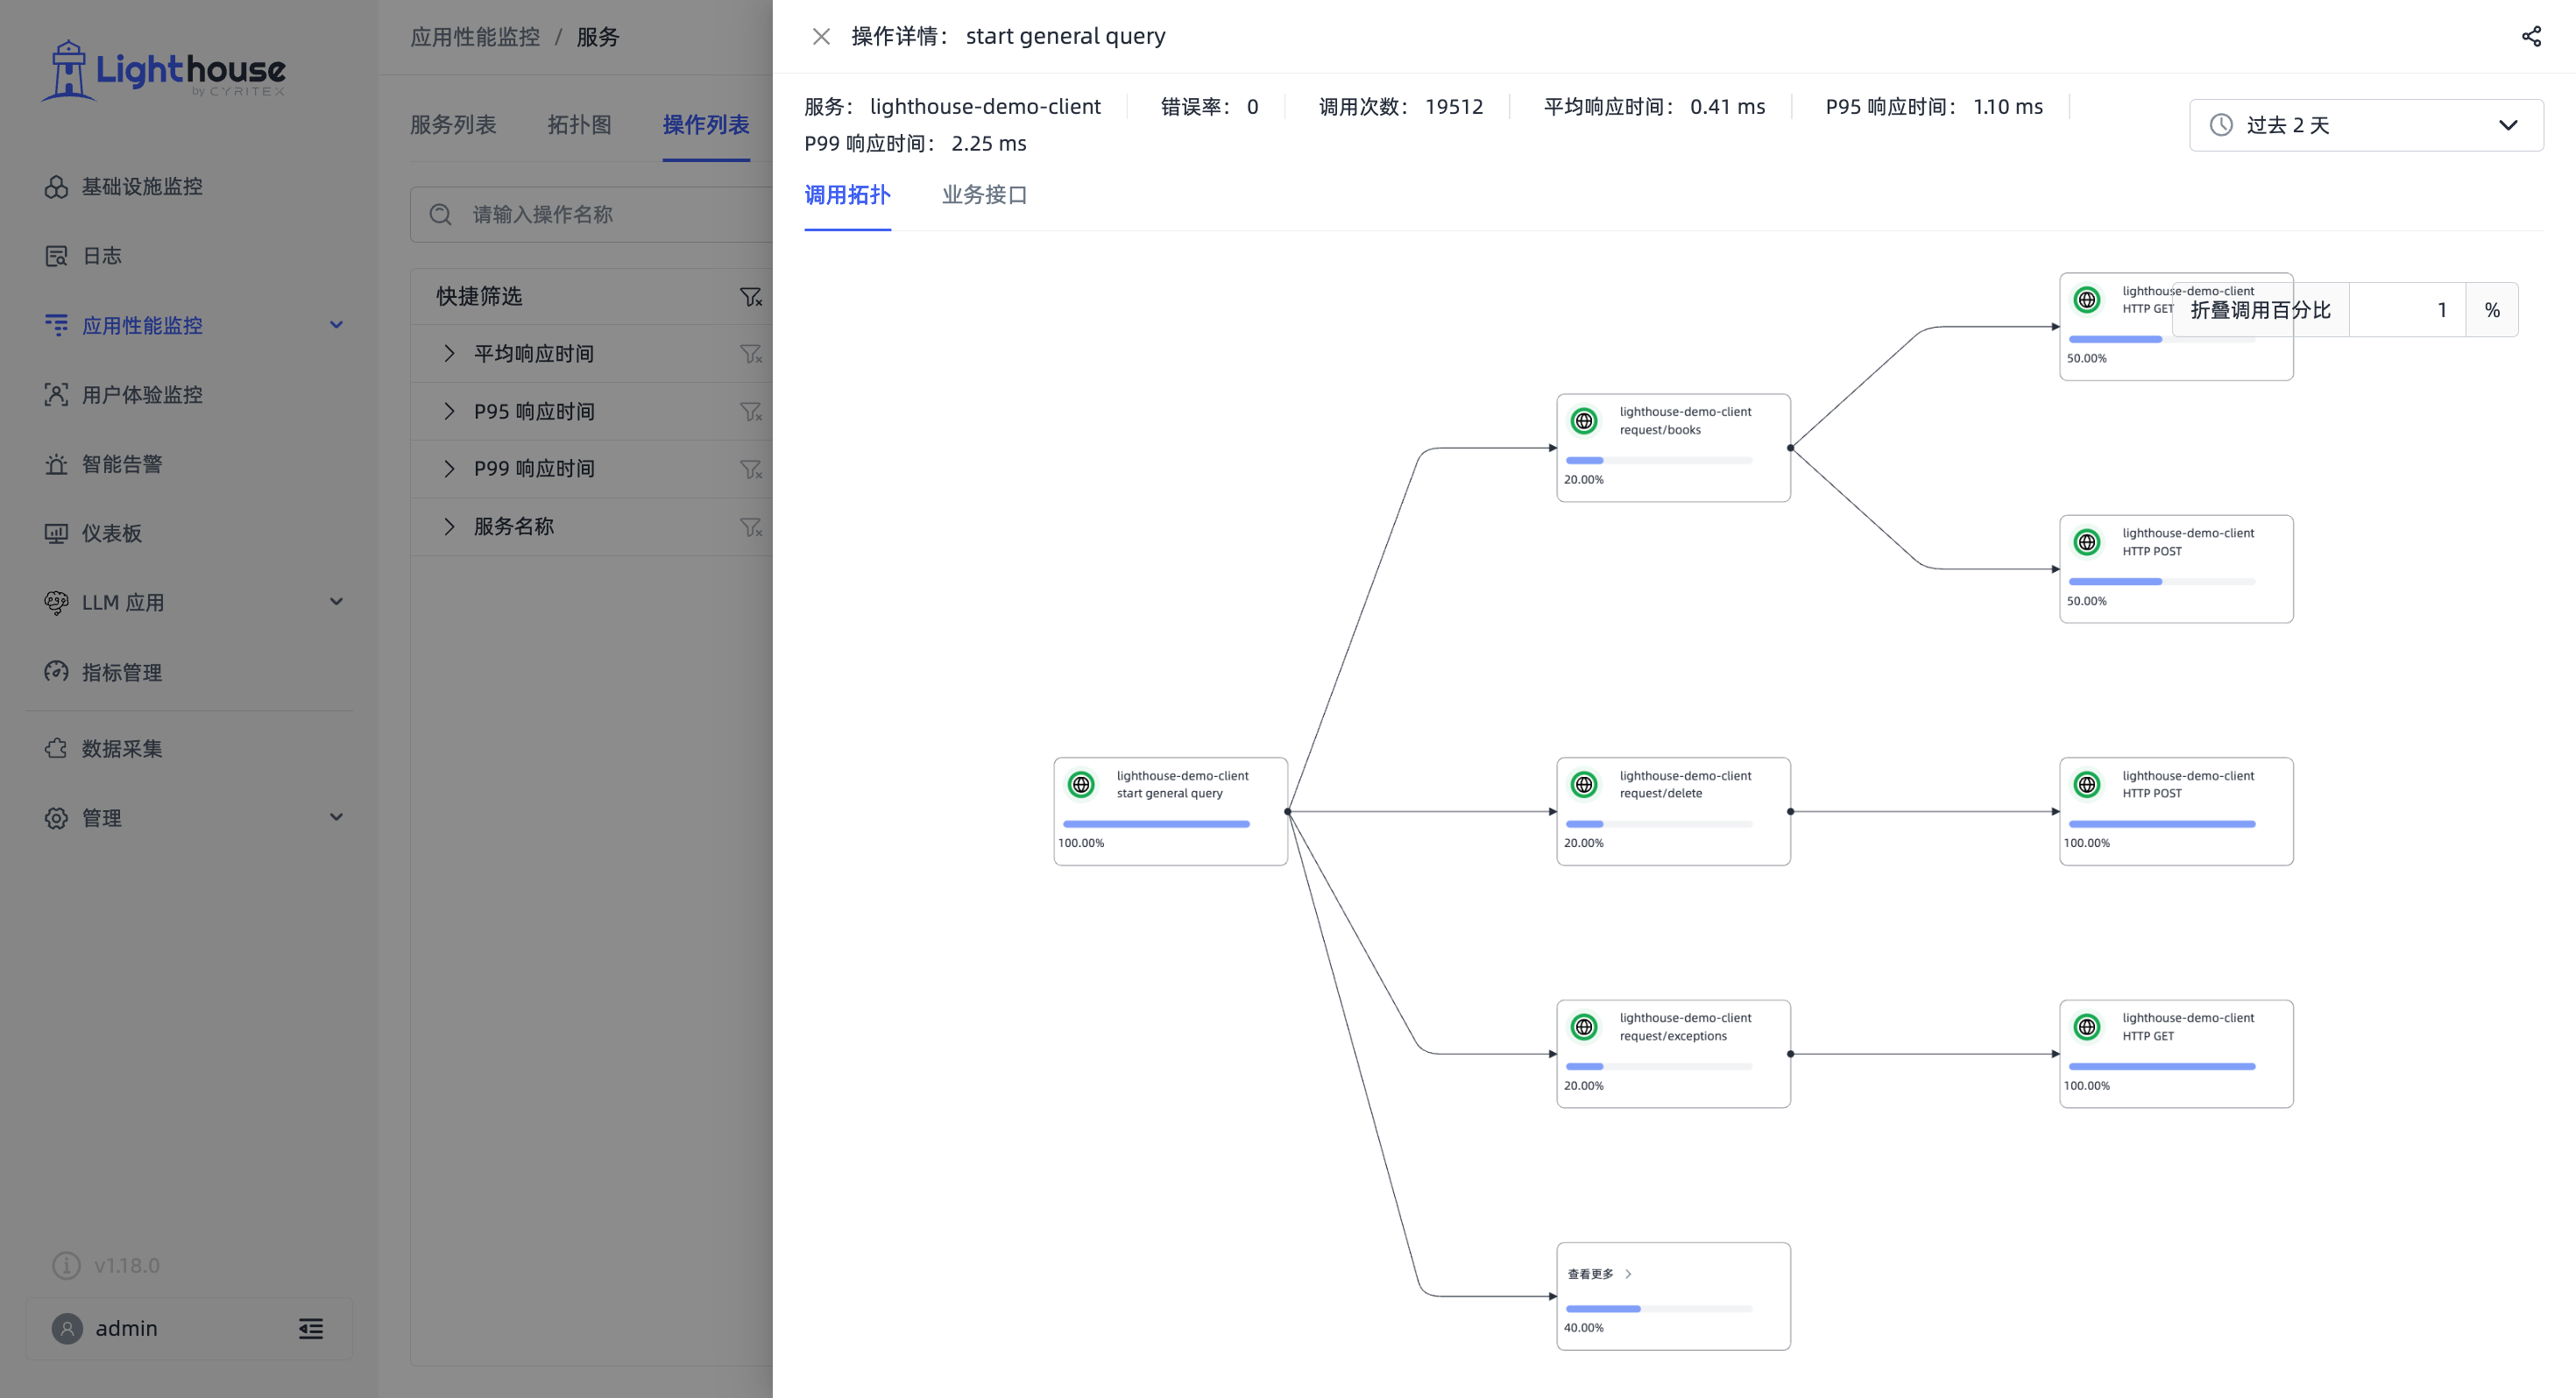Clear the 平均响应时间 filter via its funnel icon
This screenshot has width=2576, height=1398.
pyautogui.click(x=750, y=354)
